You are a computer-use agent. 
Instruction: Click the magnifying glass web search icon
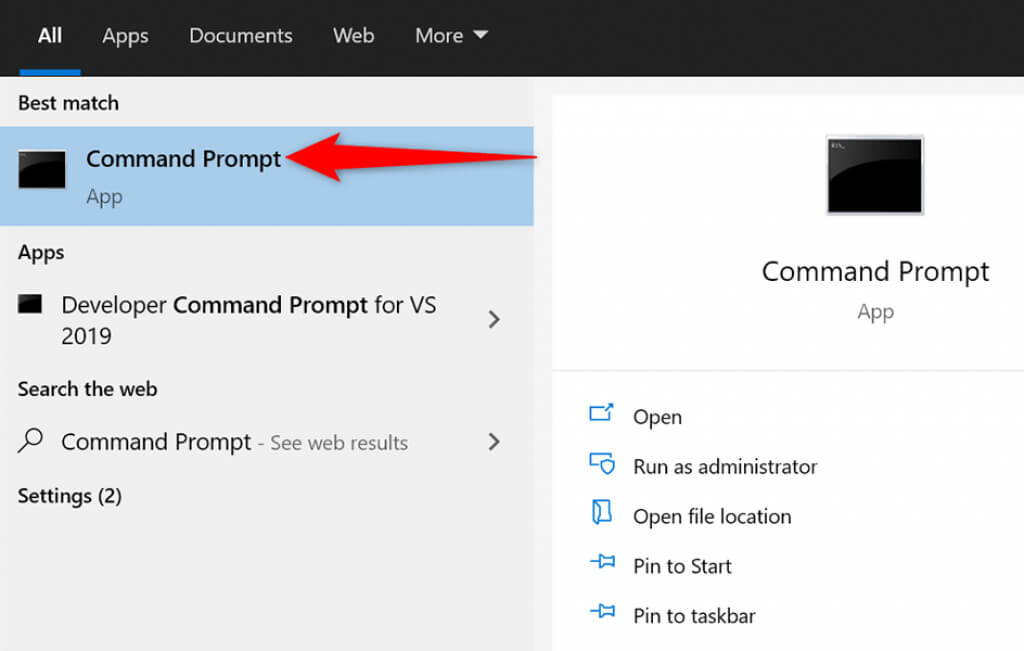coord(31,441)
